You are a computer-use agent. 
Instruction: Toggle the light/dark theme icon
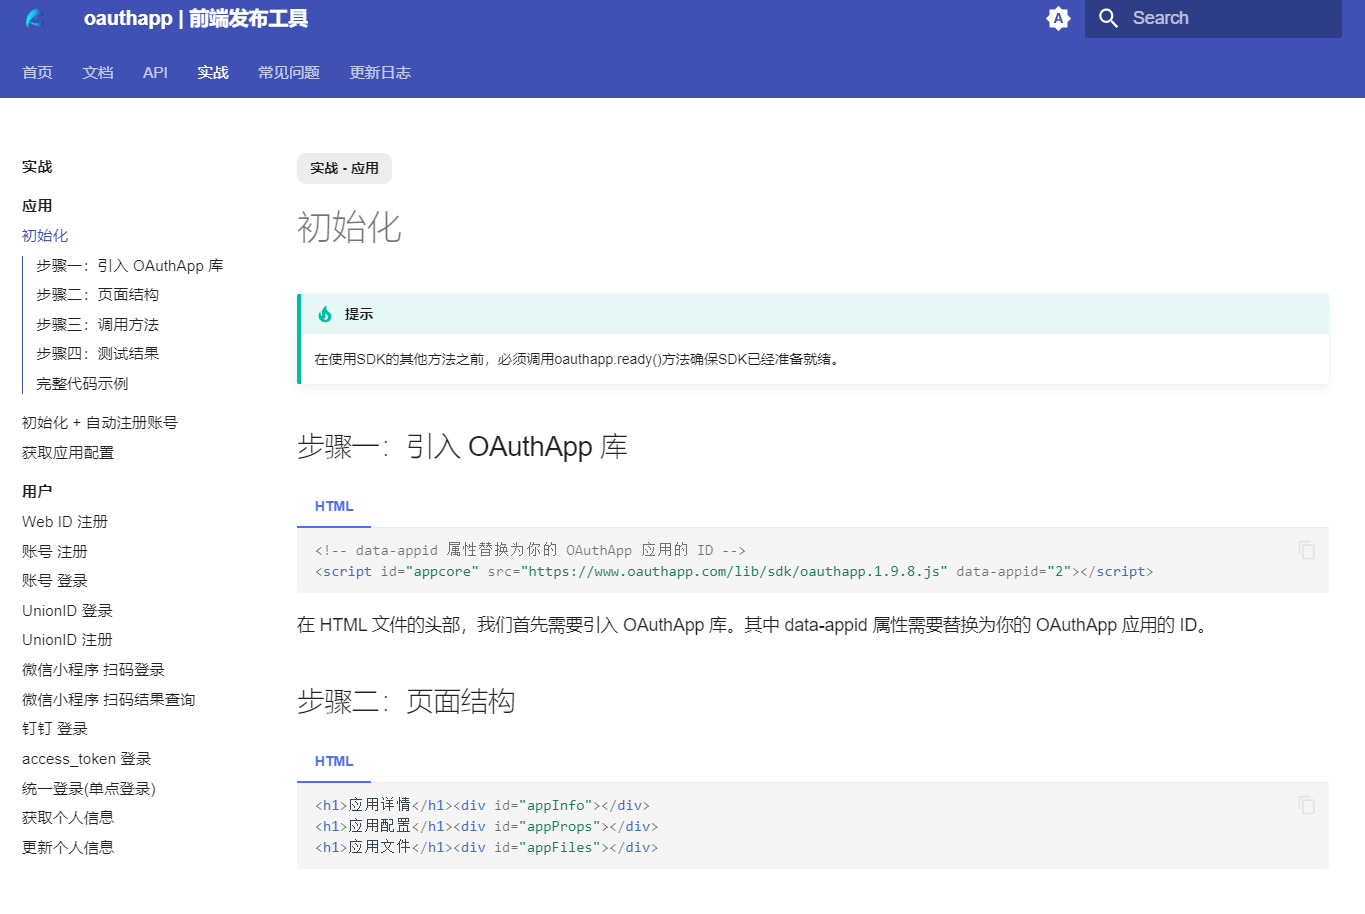(x=1058, y=18)
